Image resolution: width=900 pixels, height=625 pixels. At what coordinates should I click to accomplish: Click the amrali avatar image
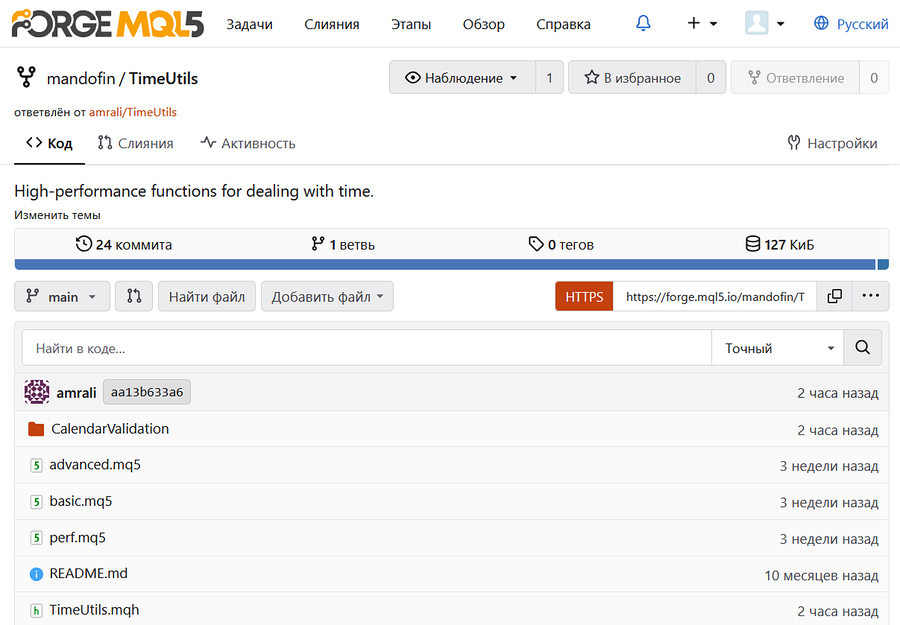click(x=37, y=392)
